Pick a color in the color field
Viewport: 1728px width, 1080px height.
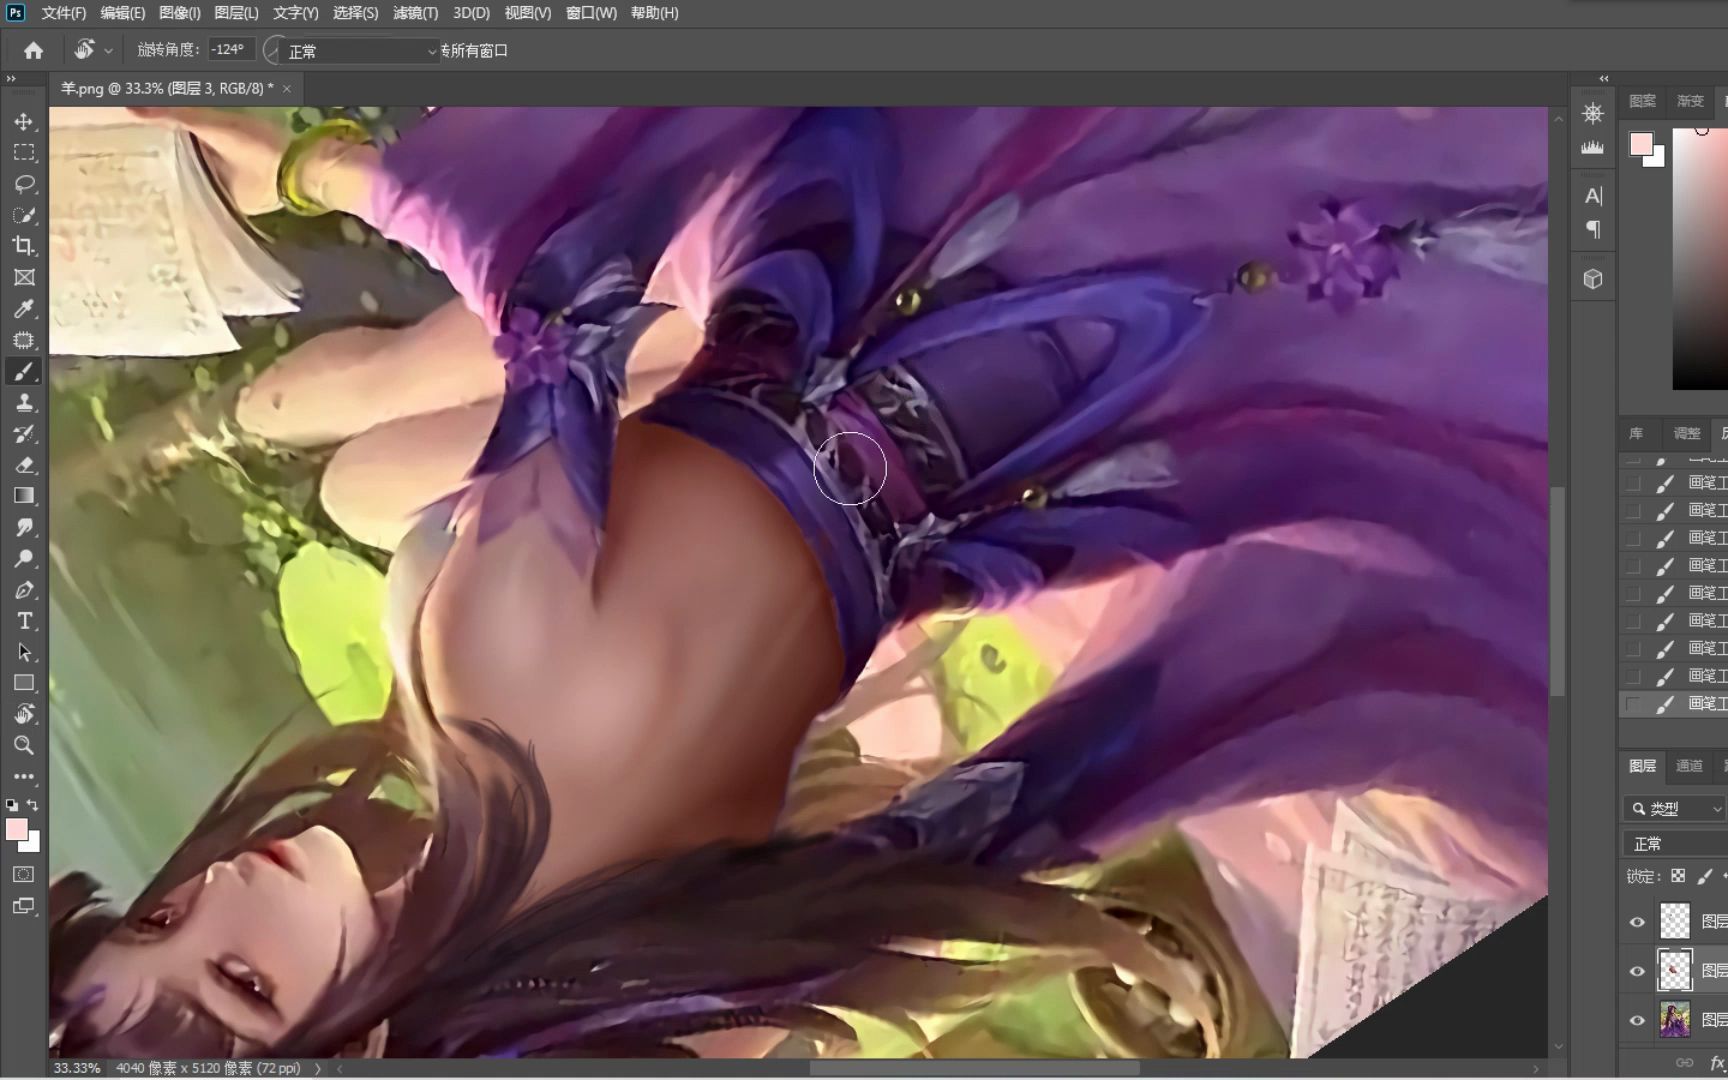(x=1700, y=258)
